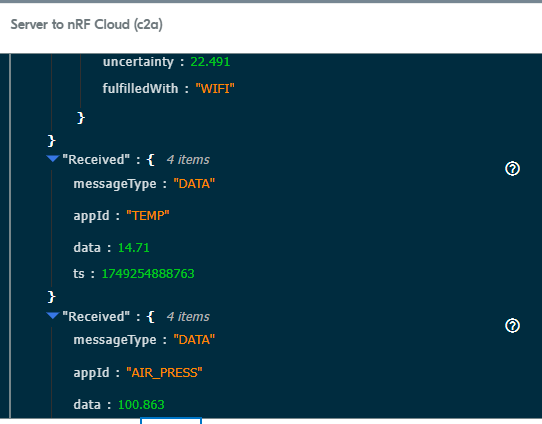The width and height of the screenshot is (542, 424).
Task: Open help for the AIR_PRESS Received message
Action: (512, 326)
